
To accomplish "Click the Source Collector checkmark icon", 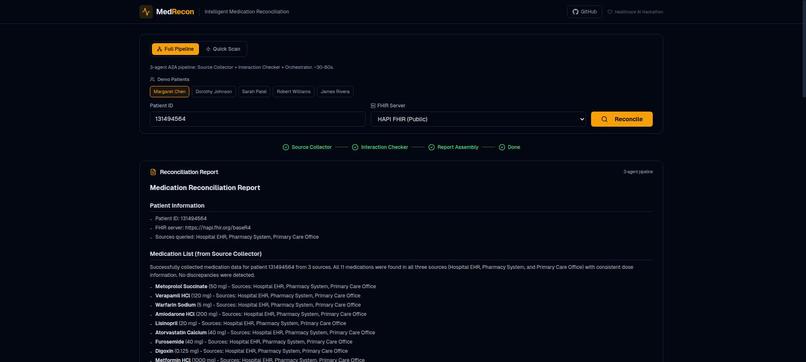I will pos(286,147).
